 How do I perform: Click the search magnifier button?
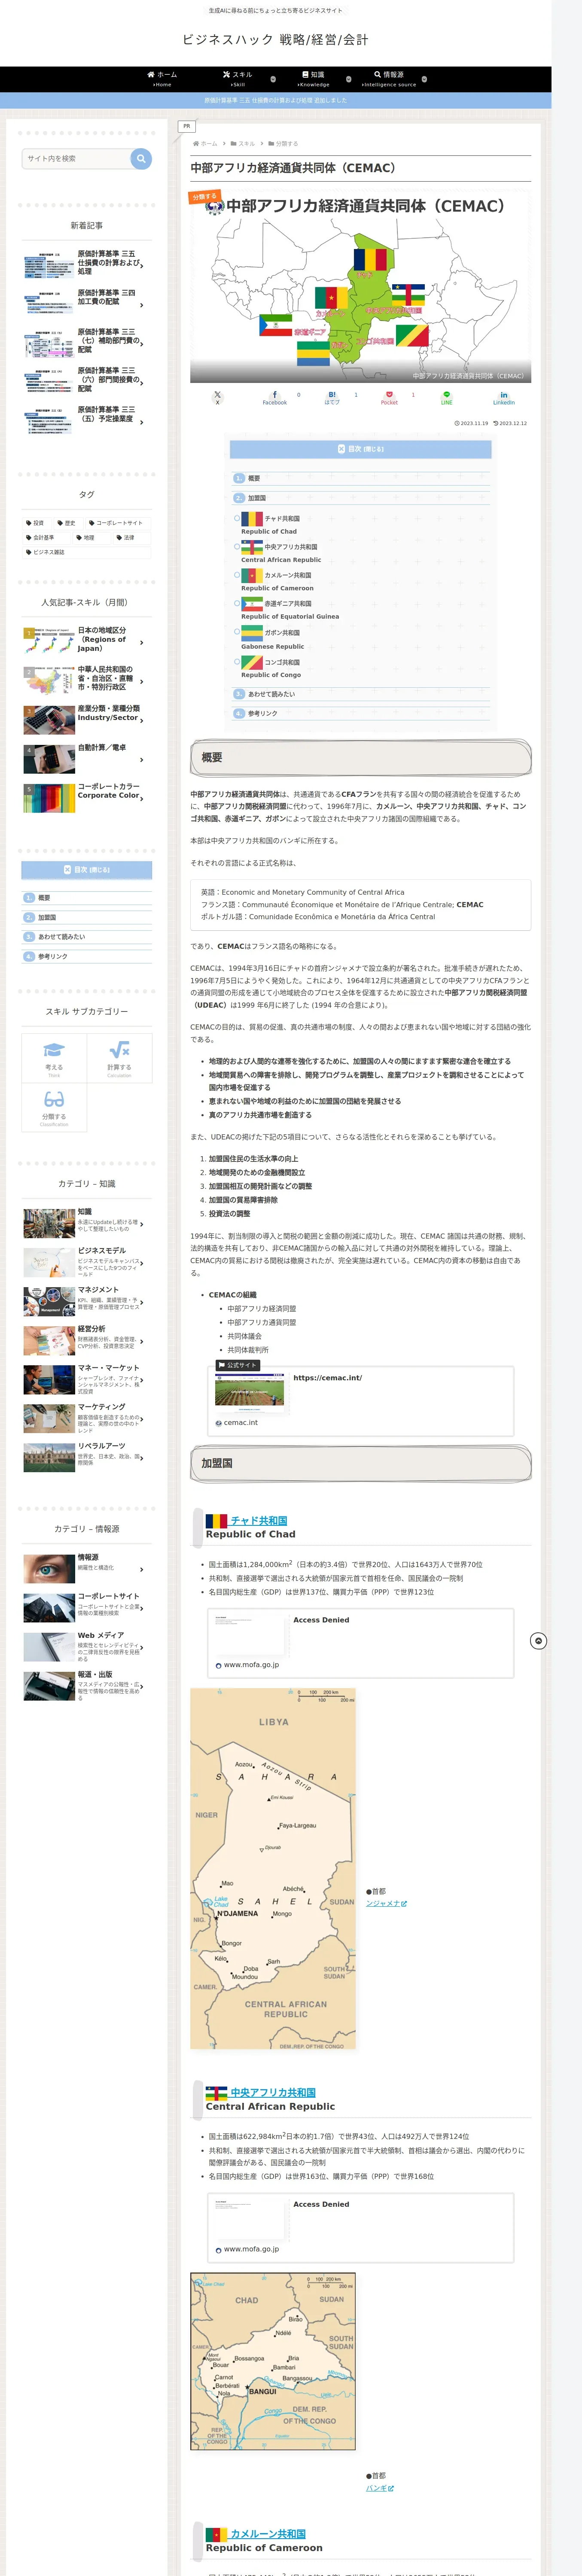point(141,158)
